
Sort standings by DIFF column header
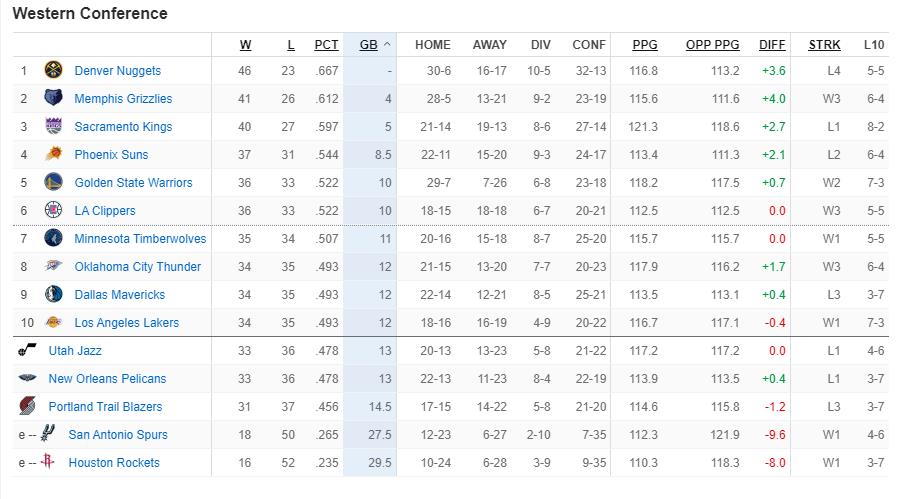click(772, 45)
